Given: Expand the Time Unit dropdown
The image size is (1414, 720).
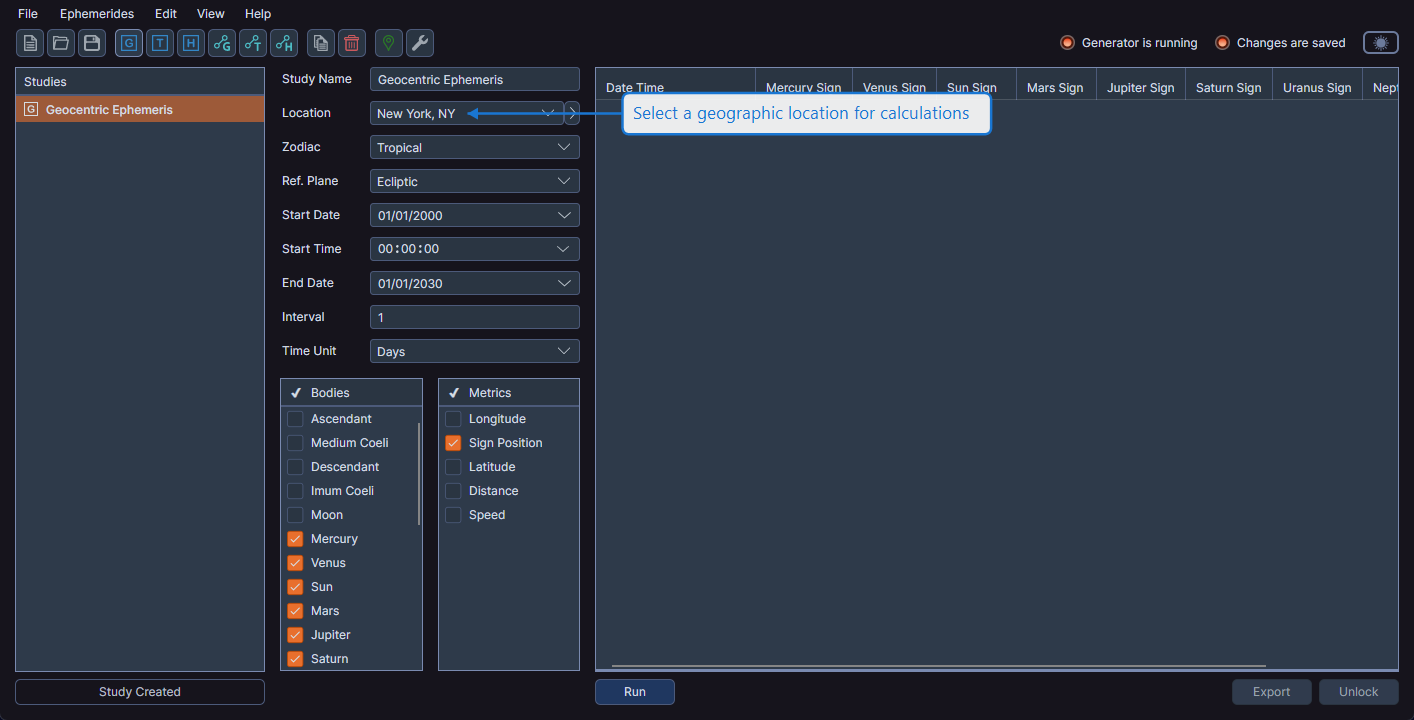Looking at the screenshot, I should tap(474, 351).
